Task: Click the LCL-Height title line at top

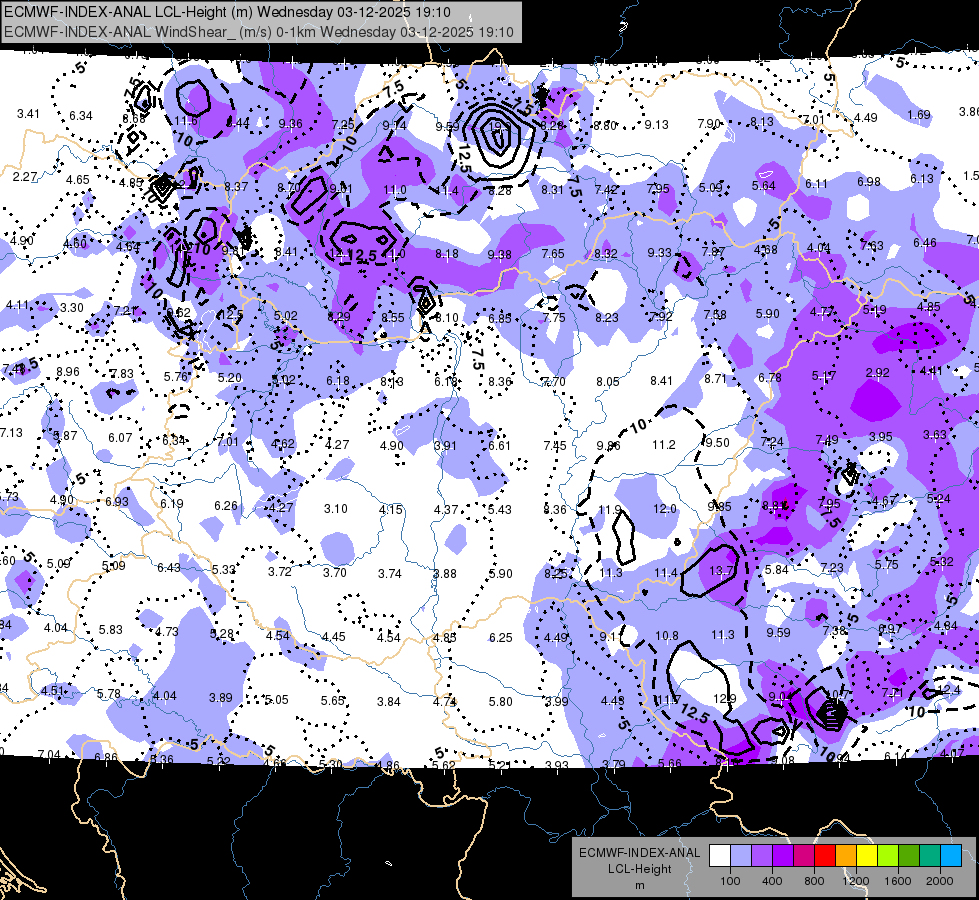Action: click(x=227, y=12)
